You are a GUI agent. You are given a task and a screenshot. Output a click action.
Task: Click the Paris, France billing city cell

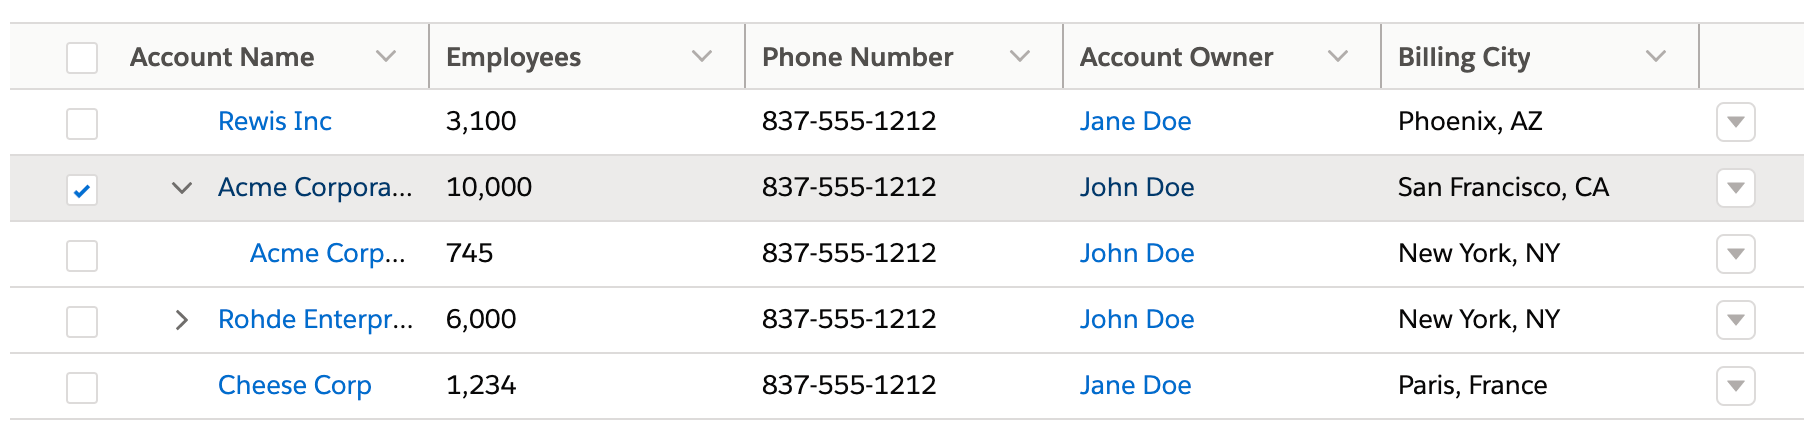click(x=1472, y=386)
